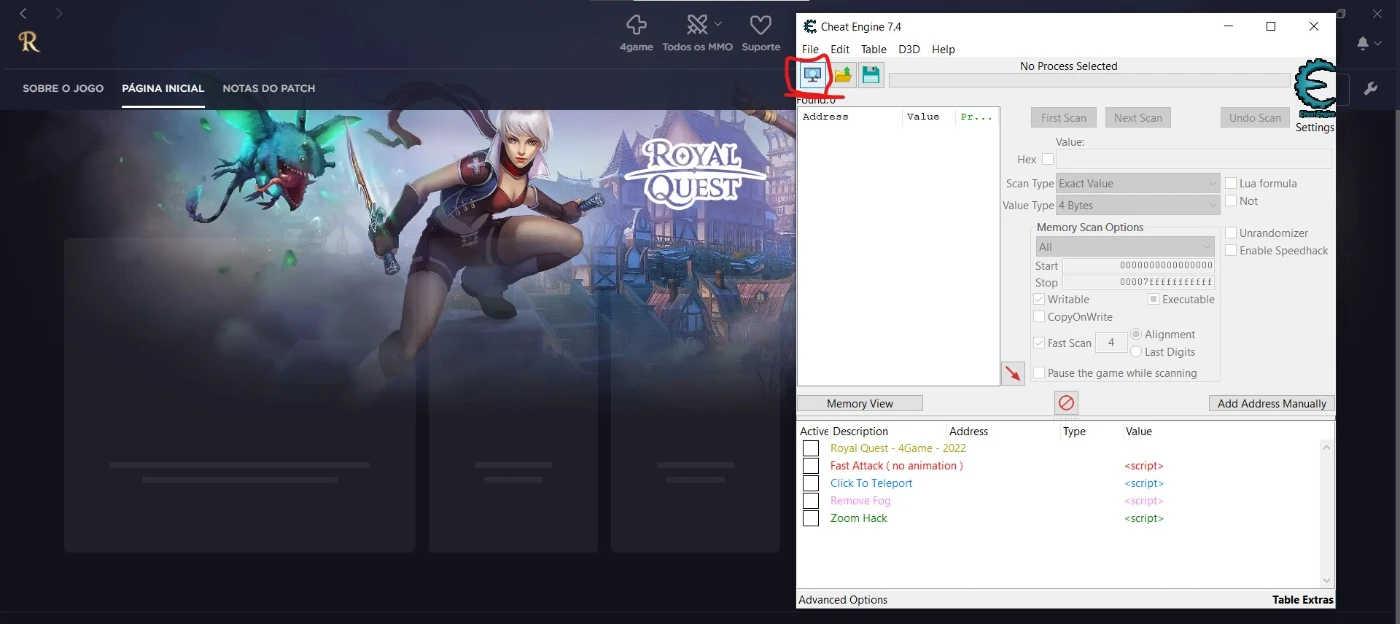Toggle the Executable checkbox
Screen dimensions: 1400x624
(x=1153, y=299)
